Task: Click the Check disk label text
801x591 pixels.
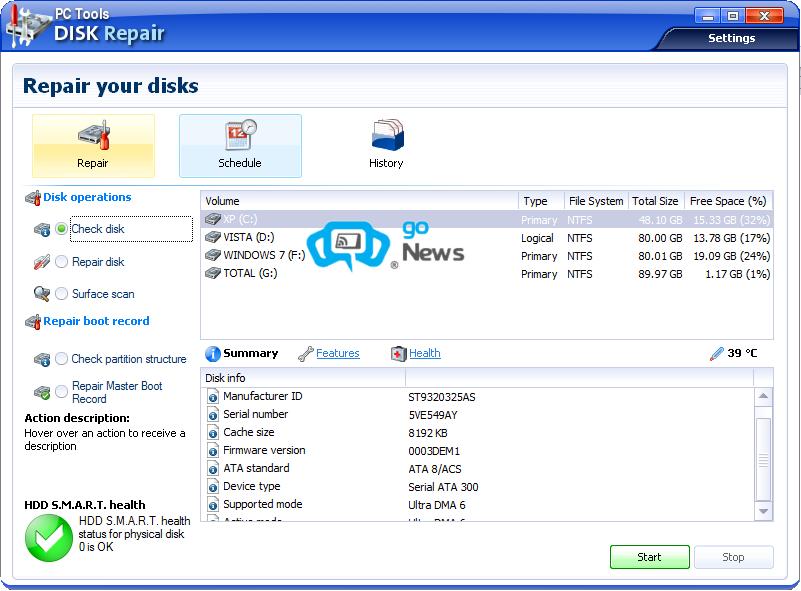Action: point(98,229)
